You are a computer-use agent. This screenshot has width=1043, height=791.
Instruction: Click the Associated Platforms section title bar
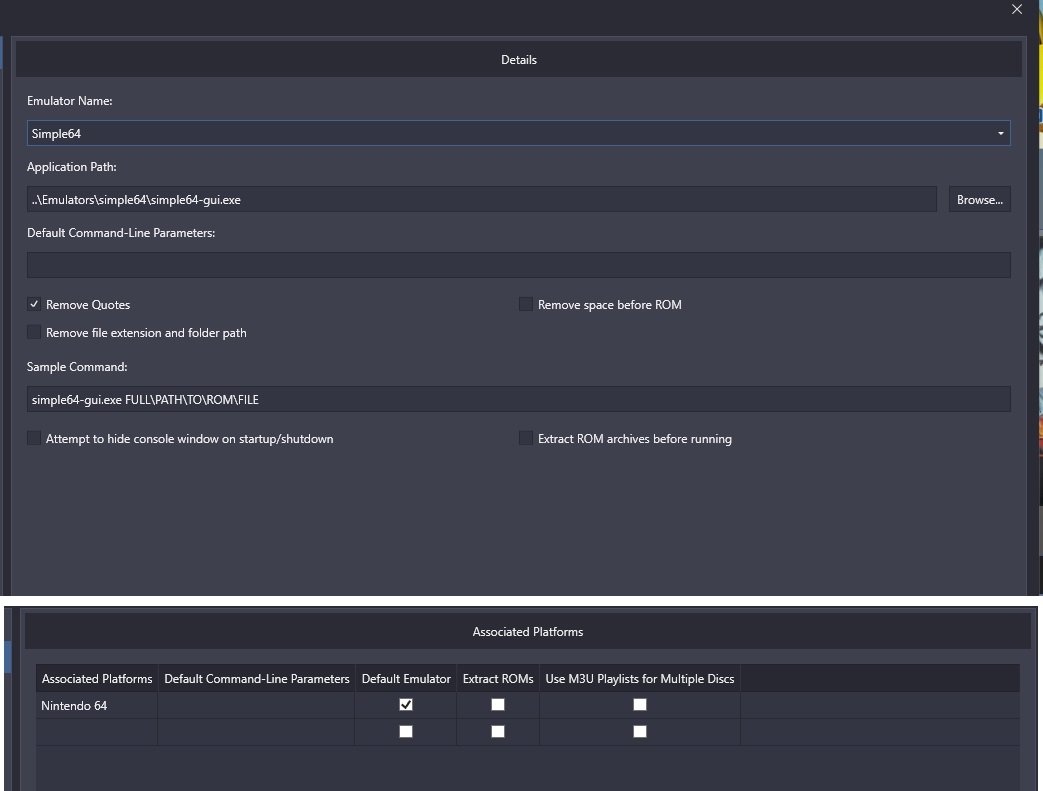[x=527, y=631]
